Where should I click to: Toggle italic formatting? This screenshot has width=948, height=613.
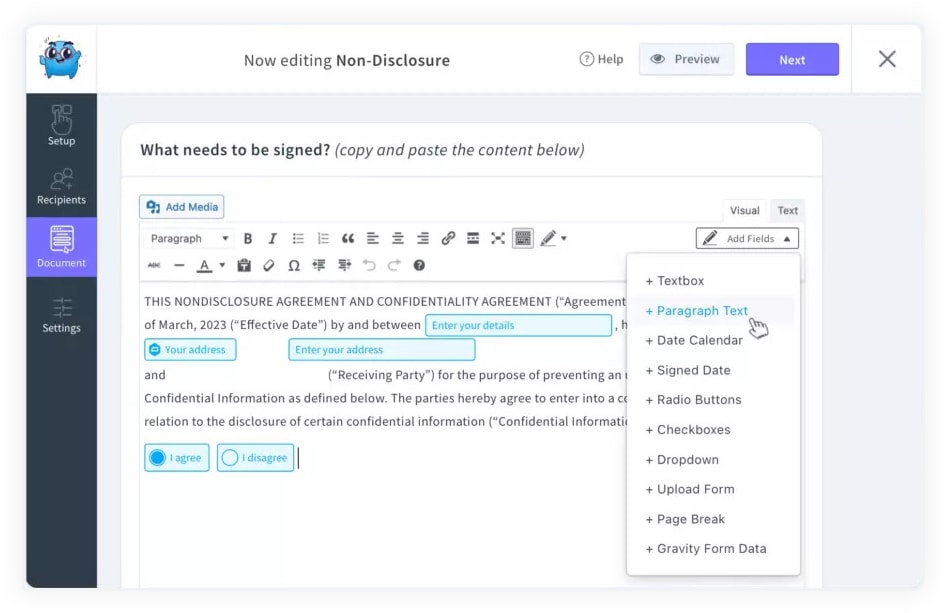tap(272, 238)
